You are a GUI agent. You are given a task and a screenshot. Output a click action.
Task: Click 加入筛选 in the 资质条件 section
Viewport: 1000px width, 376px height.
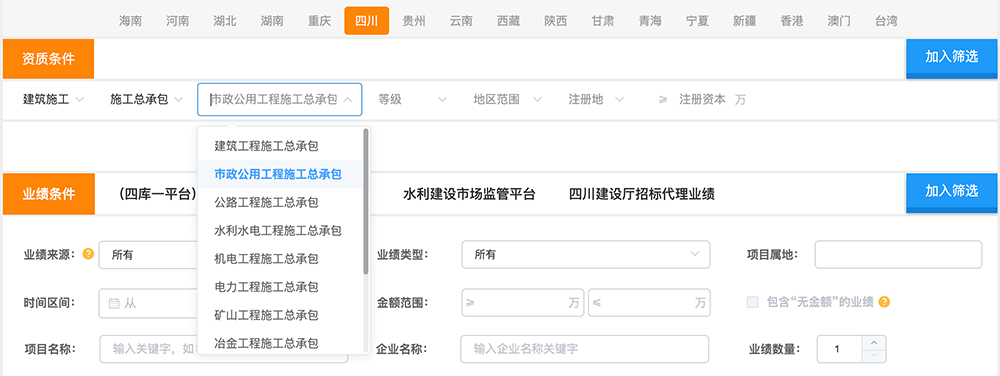(x=952, y=57)
